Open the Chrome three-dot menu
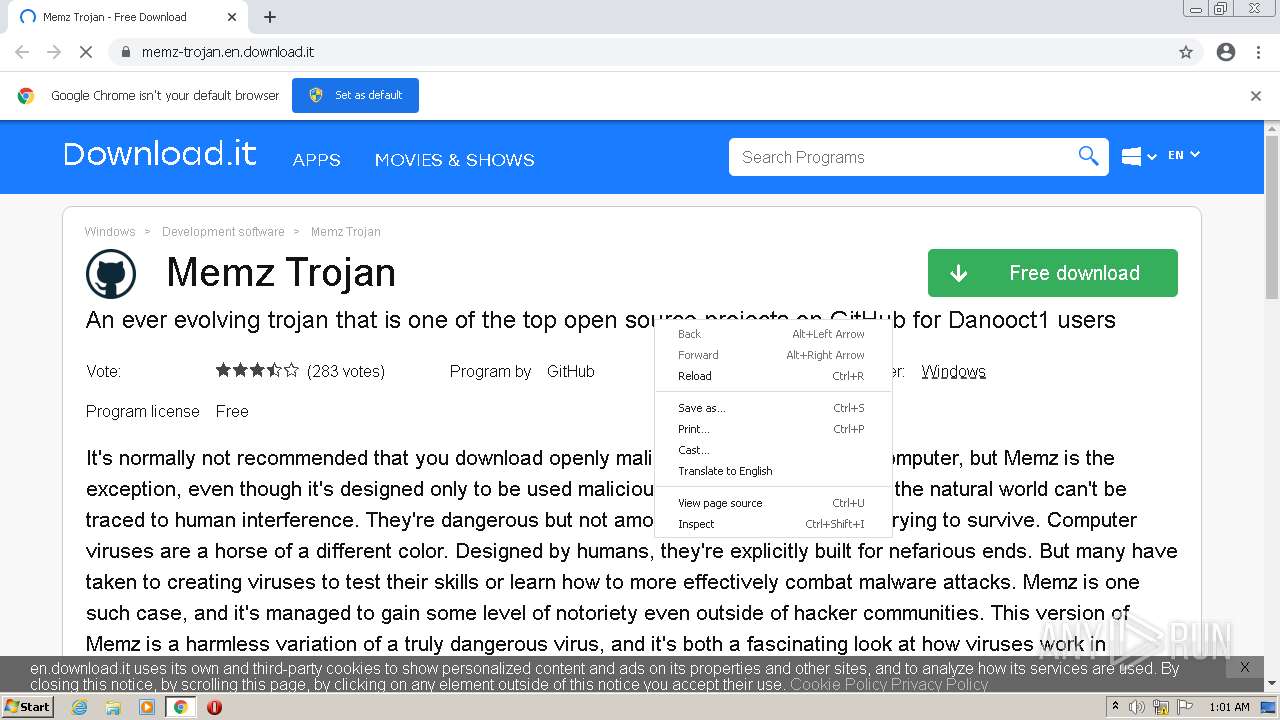Screen dimensions: 1280x720 [1258, 52]
